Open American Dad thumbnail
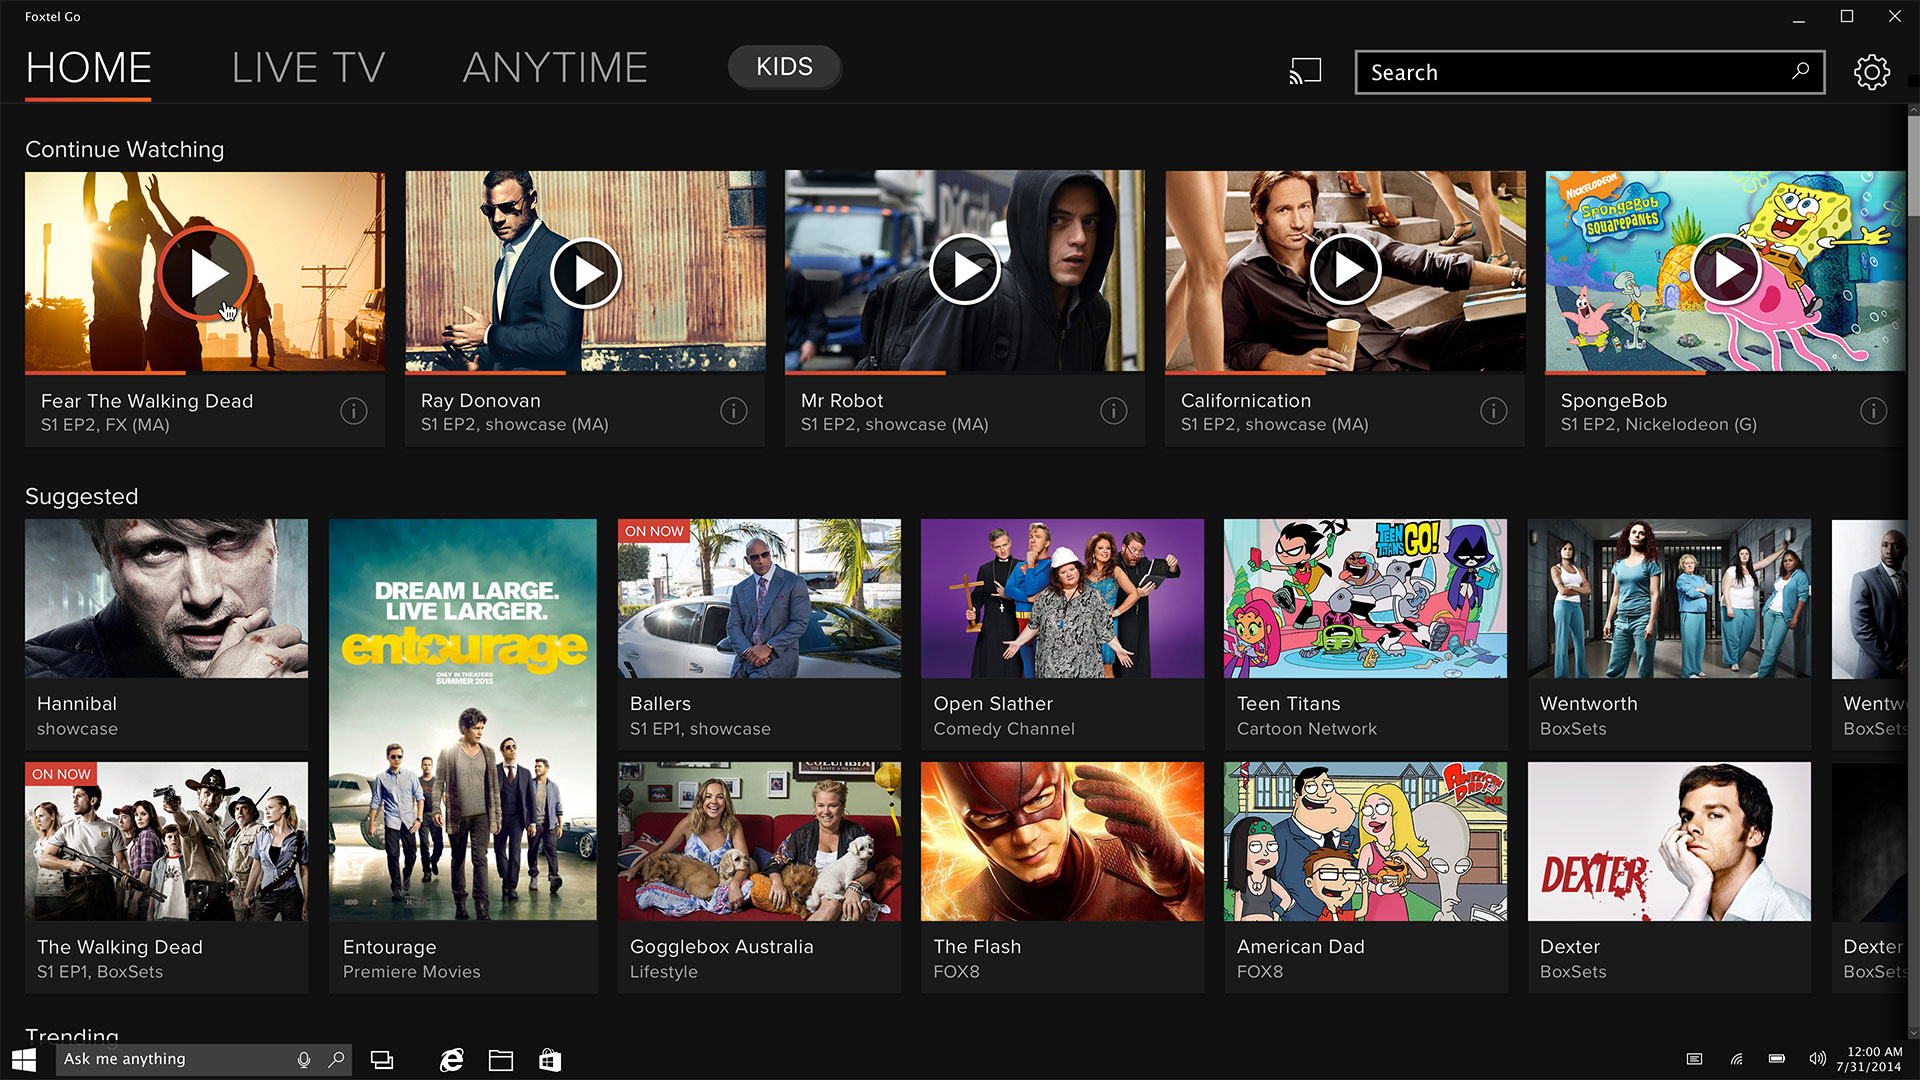 coord(1365,841)
